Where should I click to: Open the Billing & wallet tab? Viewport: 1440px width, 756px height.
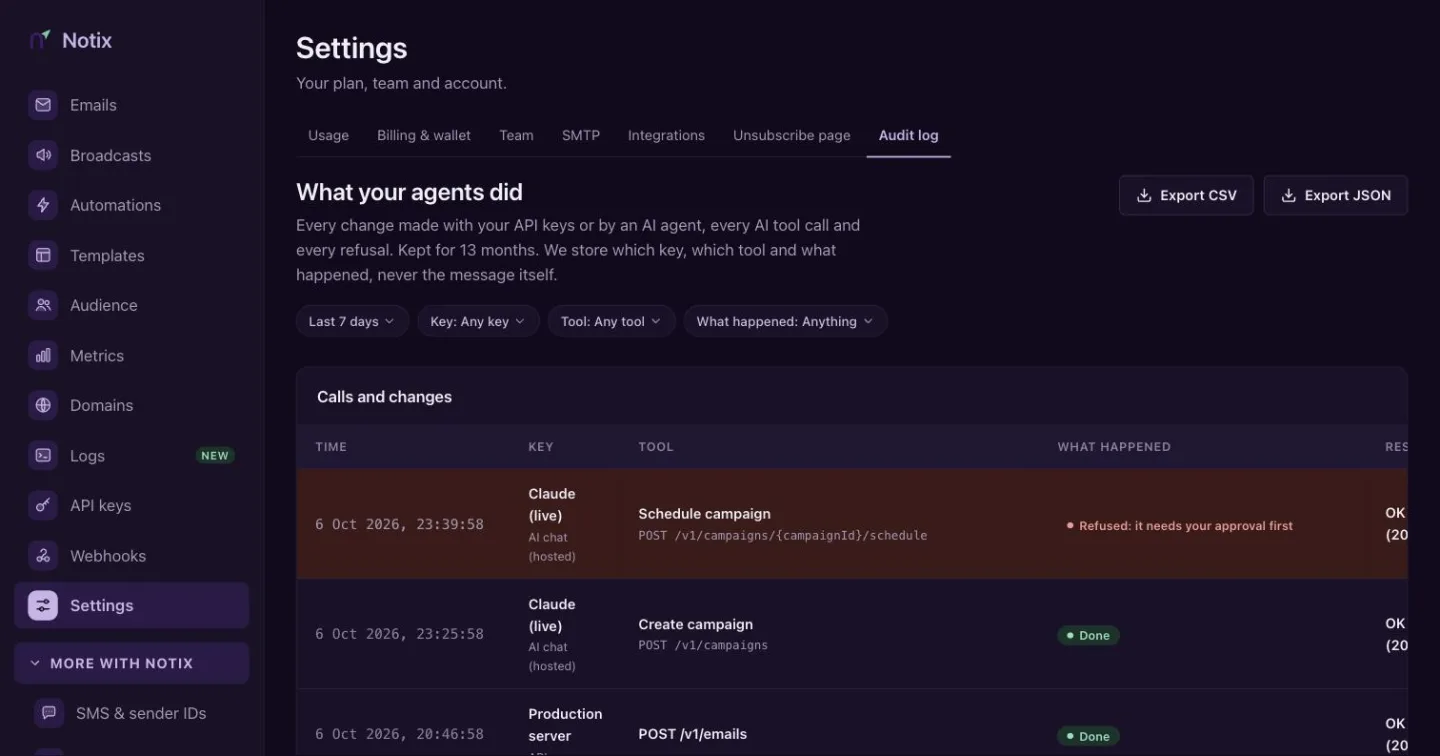(x=424, y=135)
